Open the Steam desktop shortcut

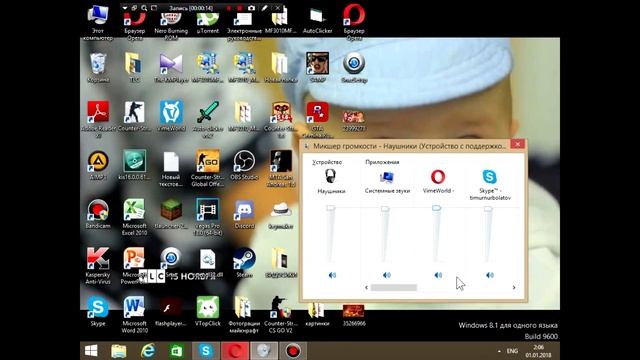coord(244,262)
